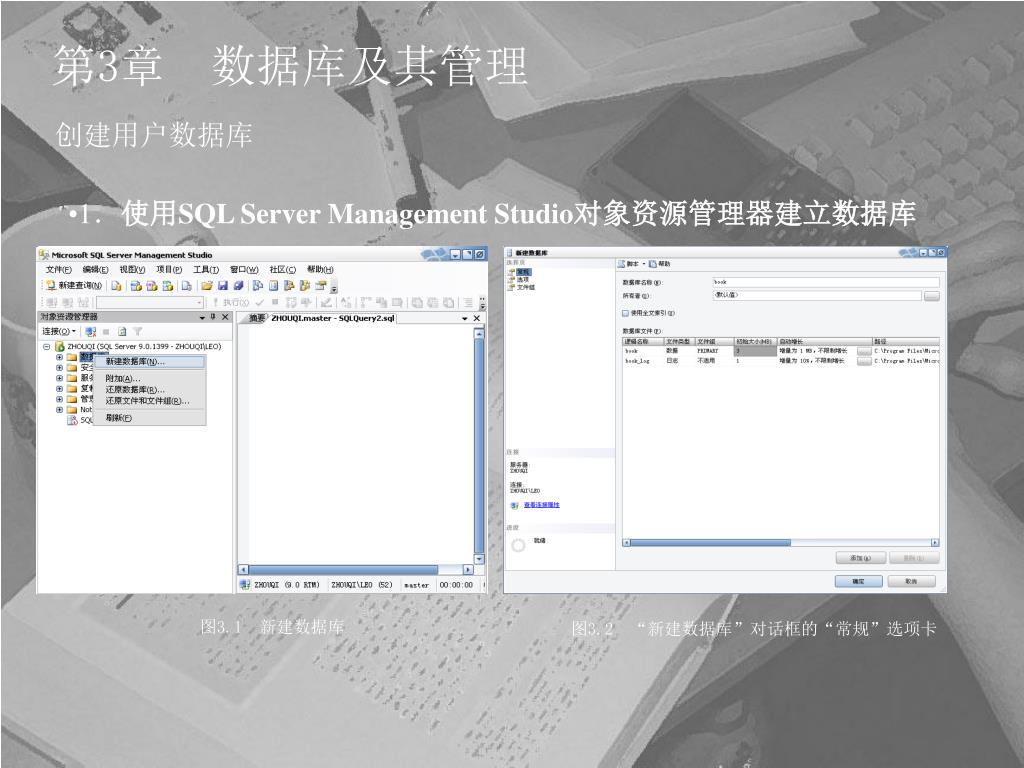Click the 查看连接属性 link
This screenshot has width=1024, height=768.
(541, 505)
